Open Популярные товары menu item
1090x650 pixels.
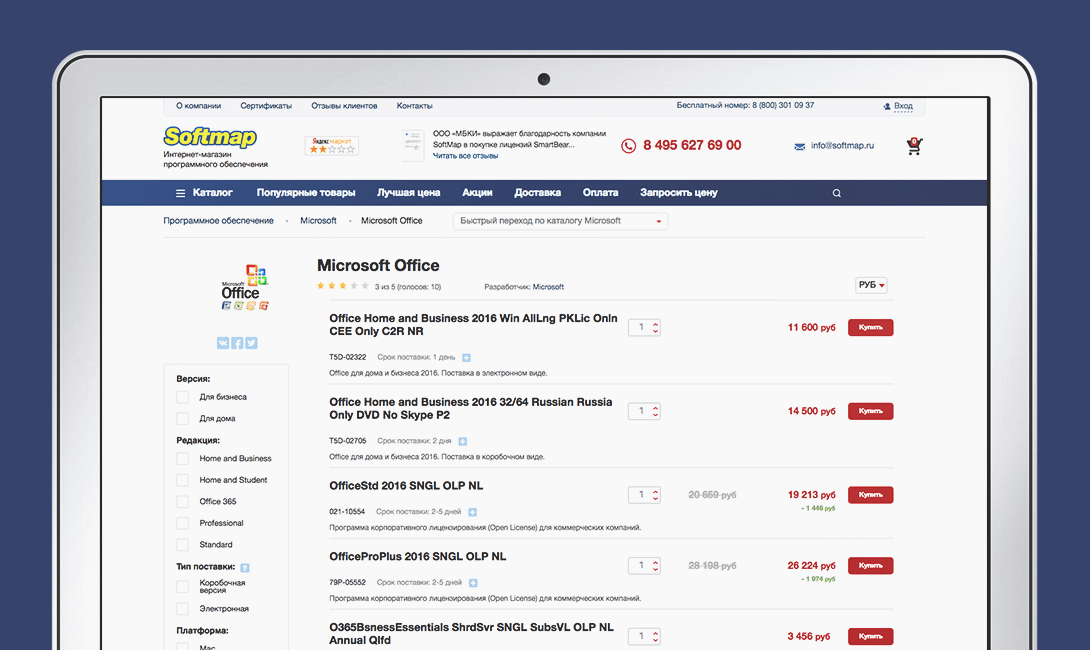click(x=306, y=193)
